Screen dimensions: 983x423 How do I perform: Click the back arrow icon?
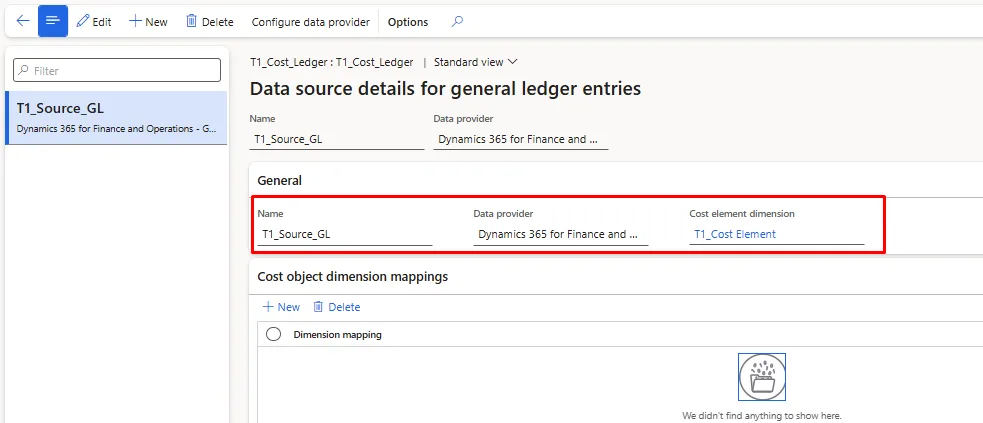[x=23, y=21]
